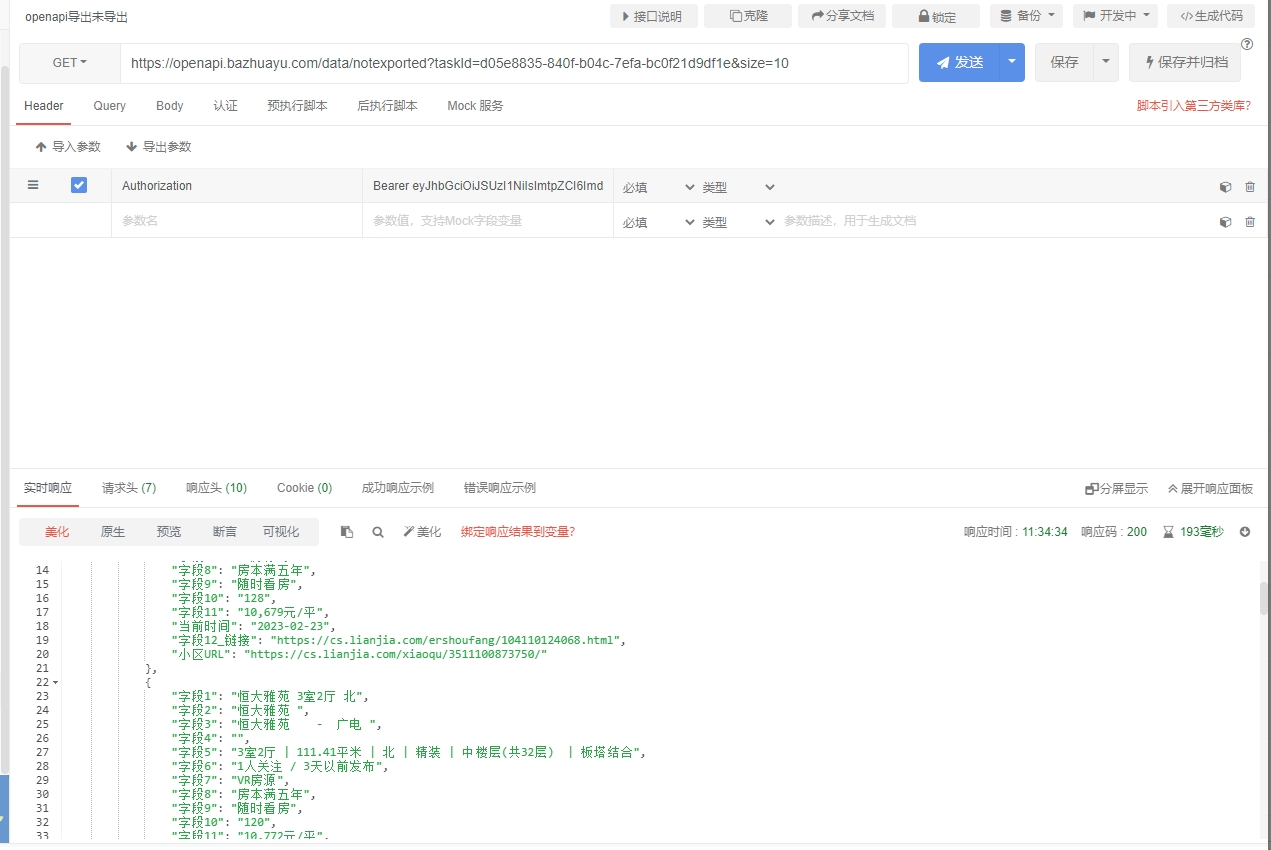
Task: Switch to the Query tab
Action: [x=109, y=106]
